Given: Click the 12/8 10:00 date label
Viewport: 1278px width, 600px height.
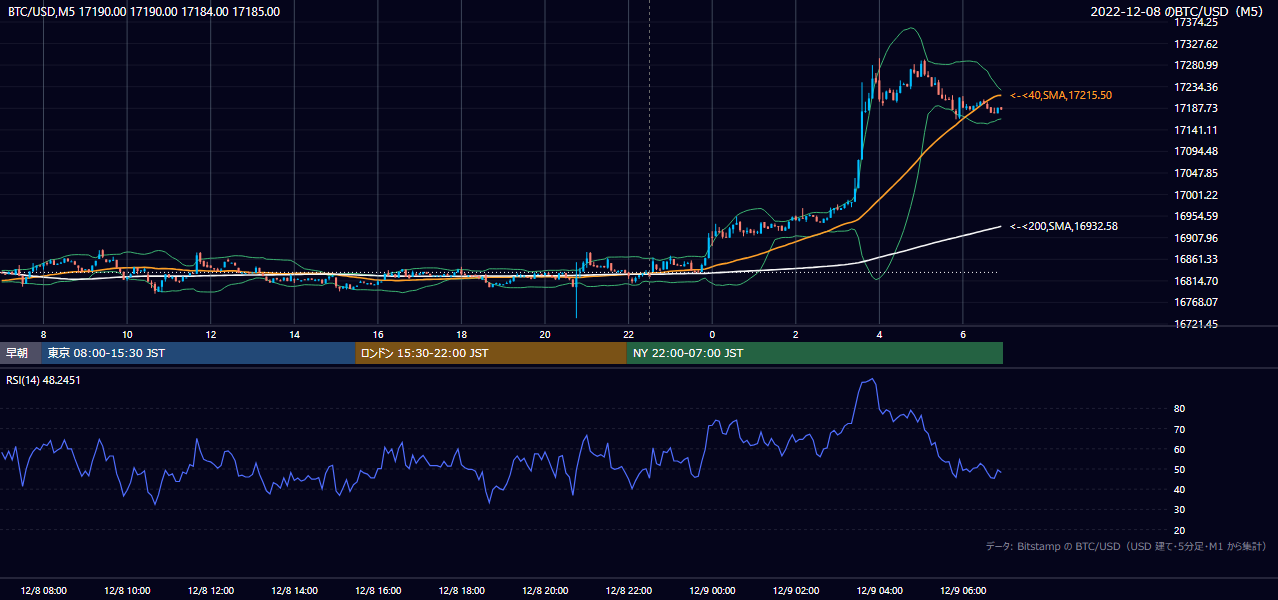Looking at the screenshot, I should point(127,591).
